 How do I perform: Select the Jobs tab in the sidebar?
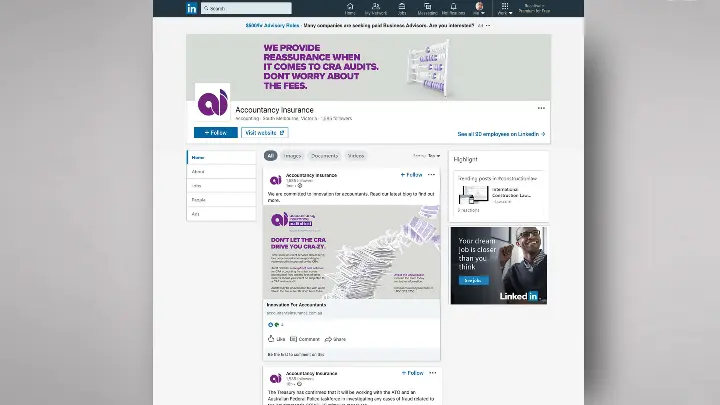221,186
